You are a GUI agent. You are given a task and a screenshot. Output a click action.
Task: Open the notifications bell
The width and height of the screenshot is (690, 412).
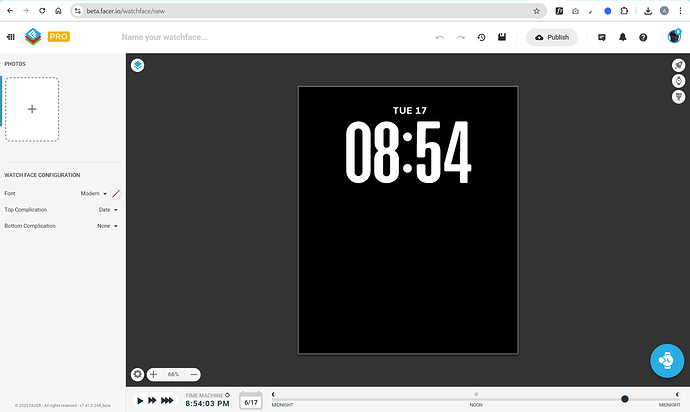pyautogui.click(x=622, y=37)
